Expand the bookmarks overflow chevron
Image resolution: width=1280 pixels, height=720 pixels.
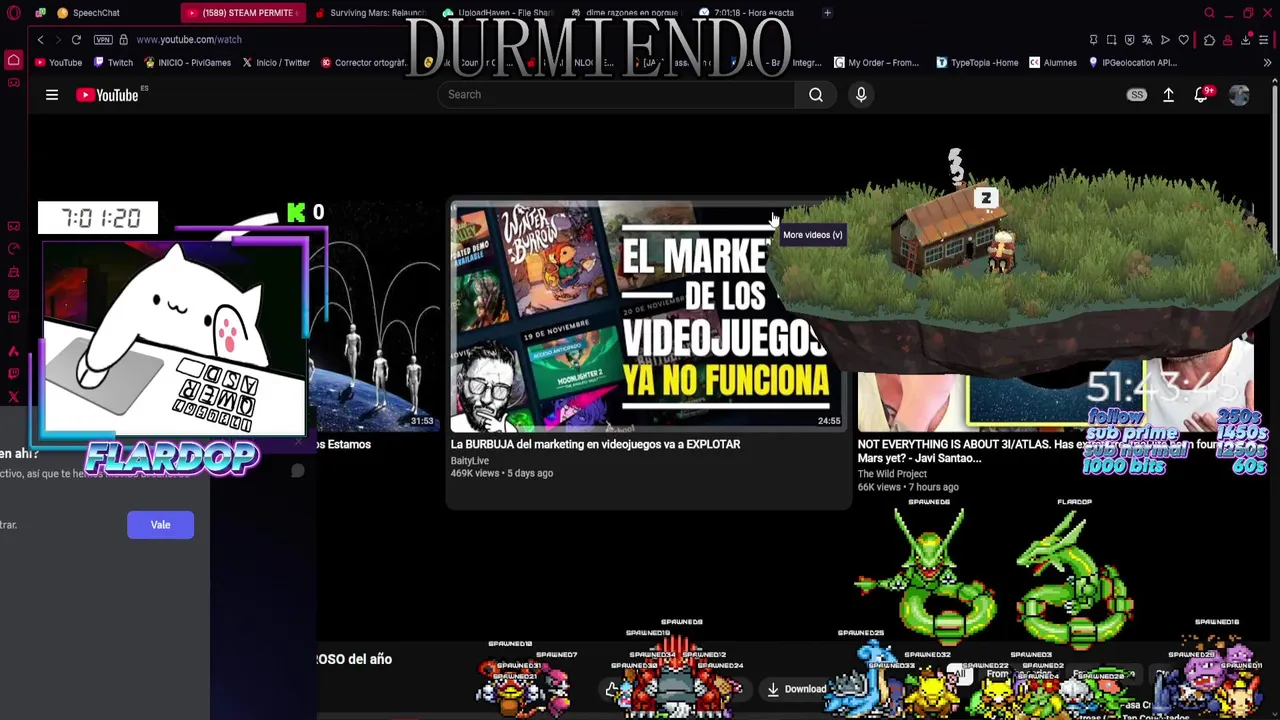(1267, 62)
